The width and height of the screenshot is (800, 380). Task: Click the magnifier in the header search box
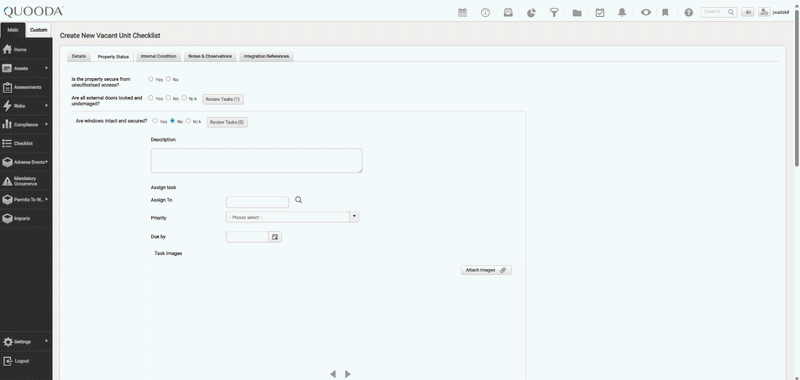pos(731,12)
